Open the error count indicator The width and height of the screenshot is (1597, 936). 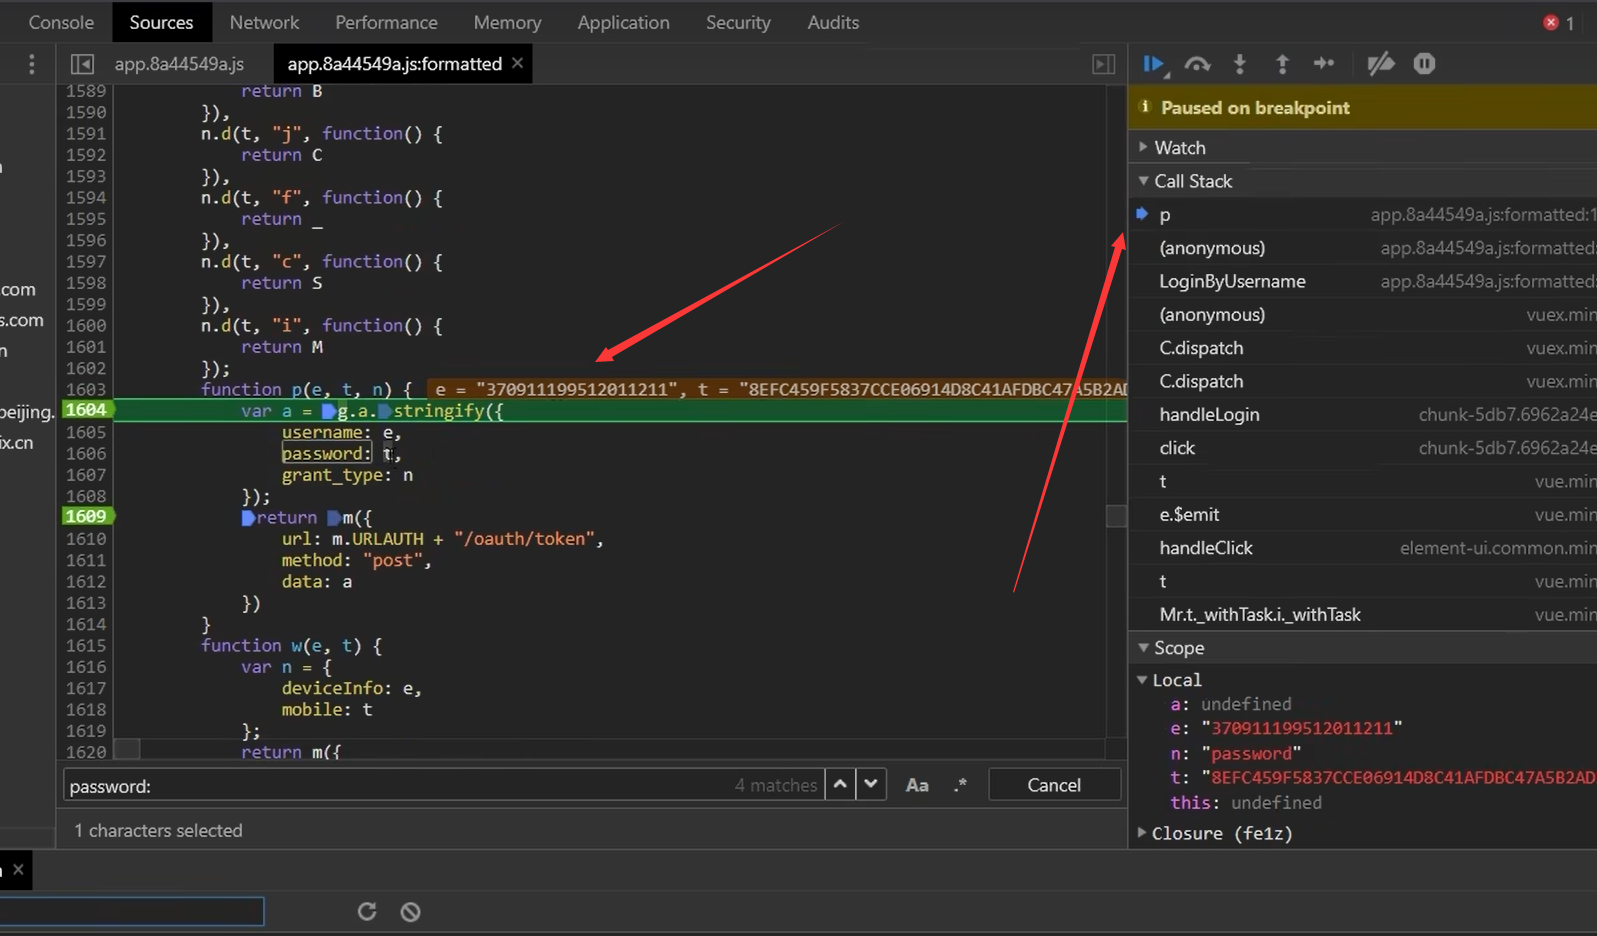coord(1559,22)
